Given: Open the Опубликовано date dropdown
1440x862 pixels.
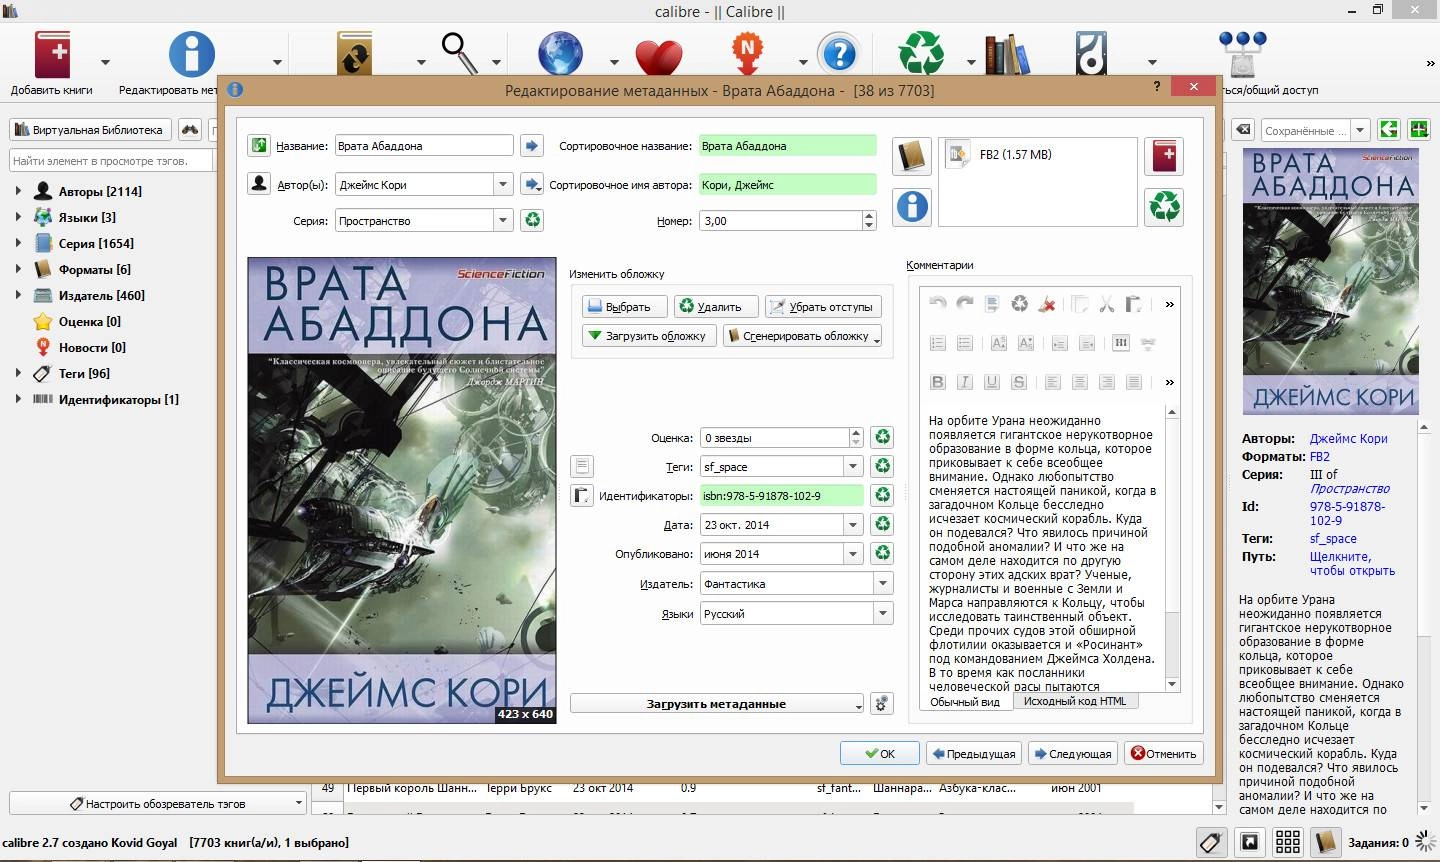Looking at the screenshot, I should coord(852,553).
